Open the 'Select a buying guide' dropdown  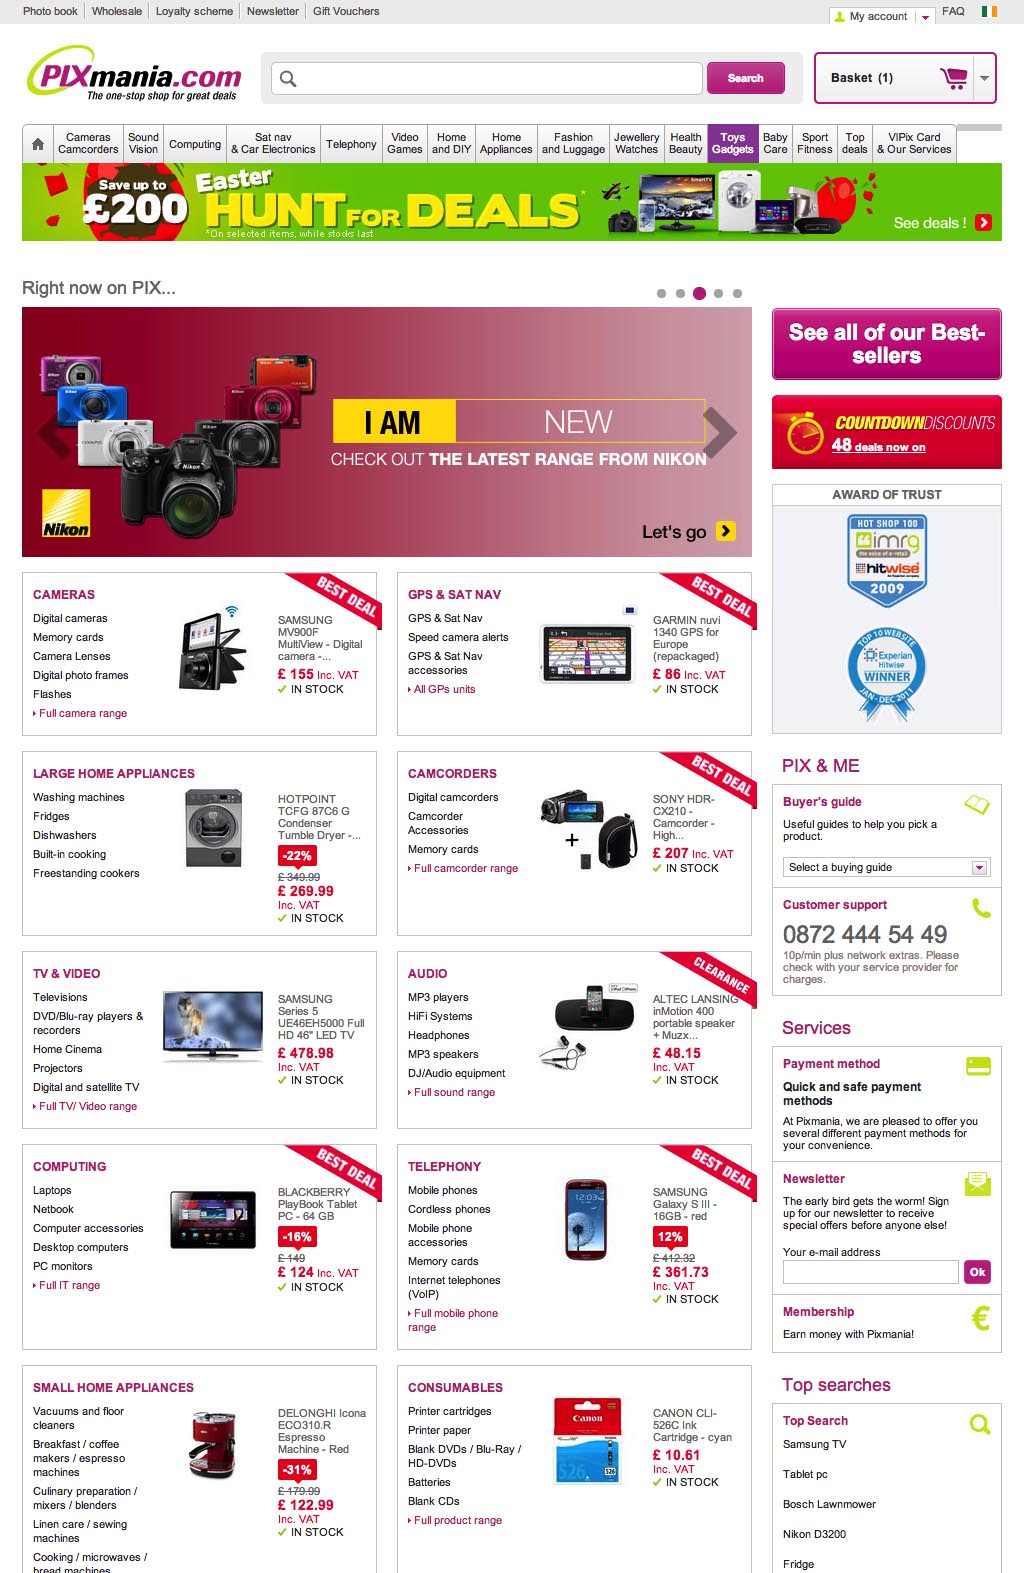(x=887, y=867)
